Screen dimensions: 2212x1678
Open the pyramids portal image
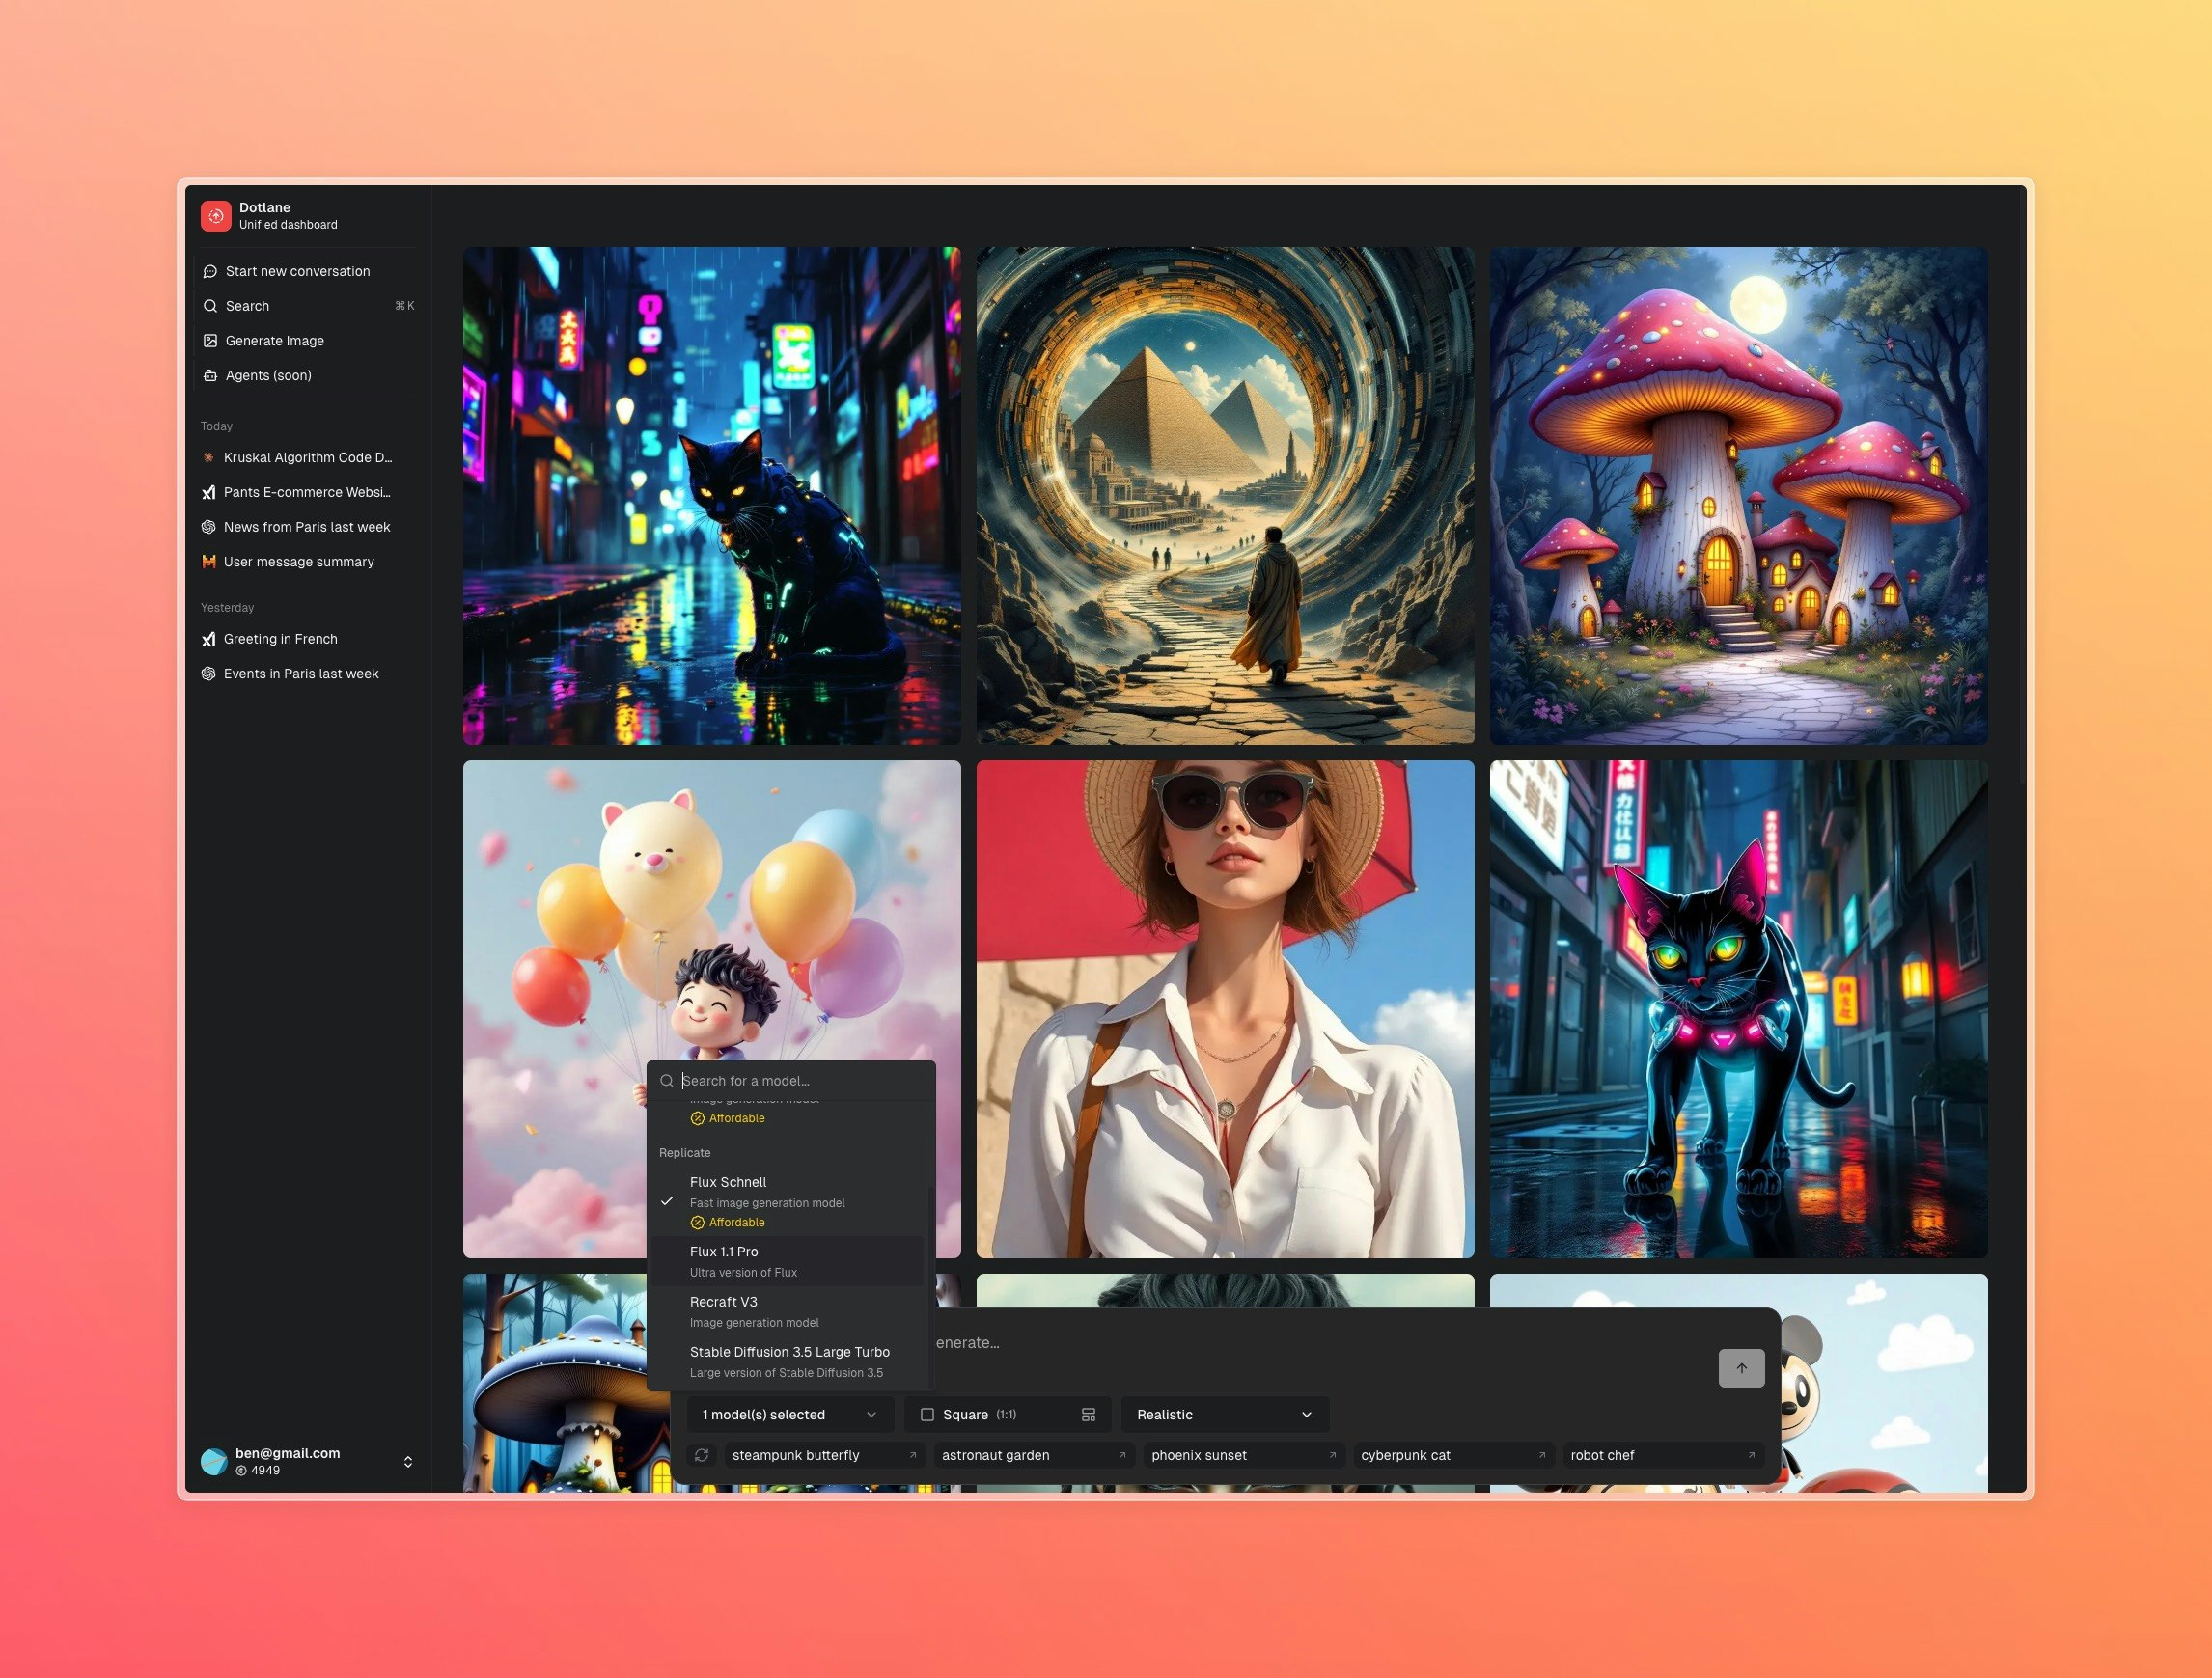click(1225, 496)
